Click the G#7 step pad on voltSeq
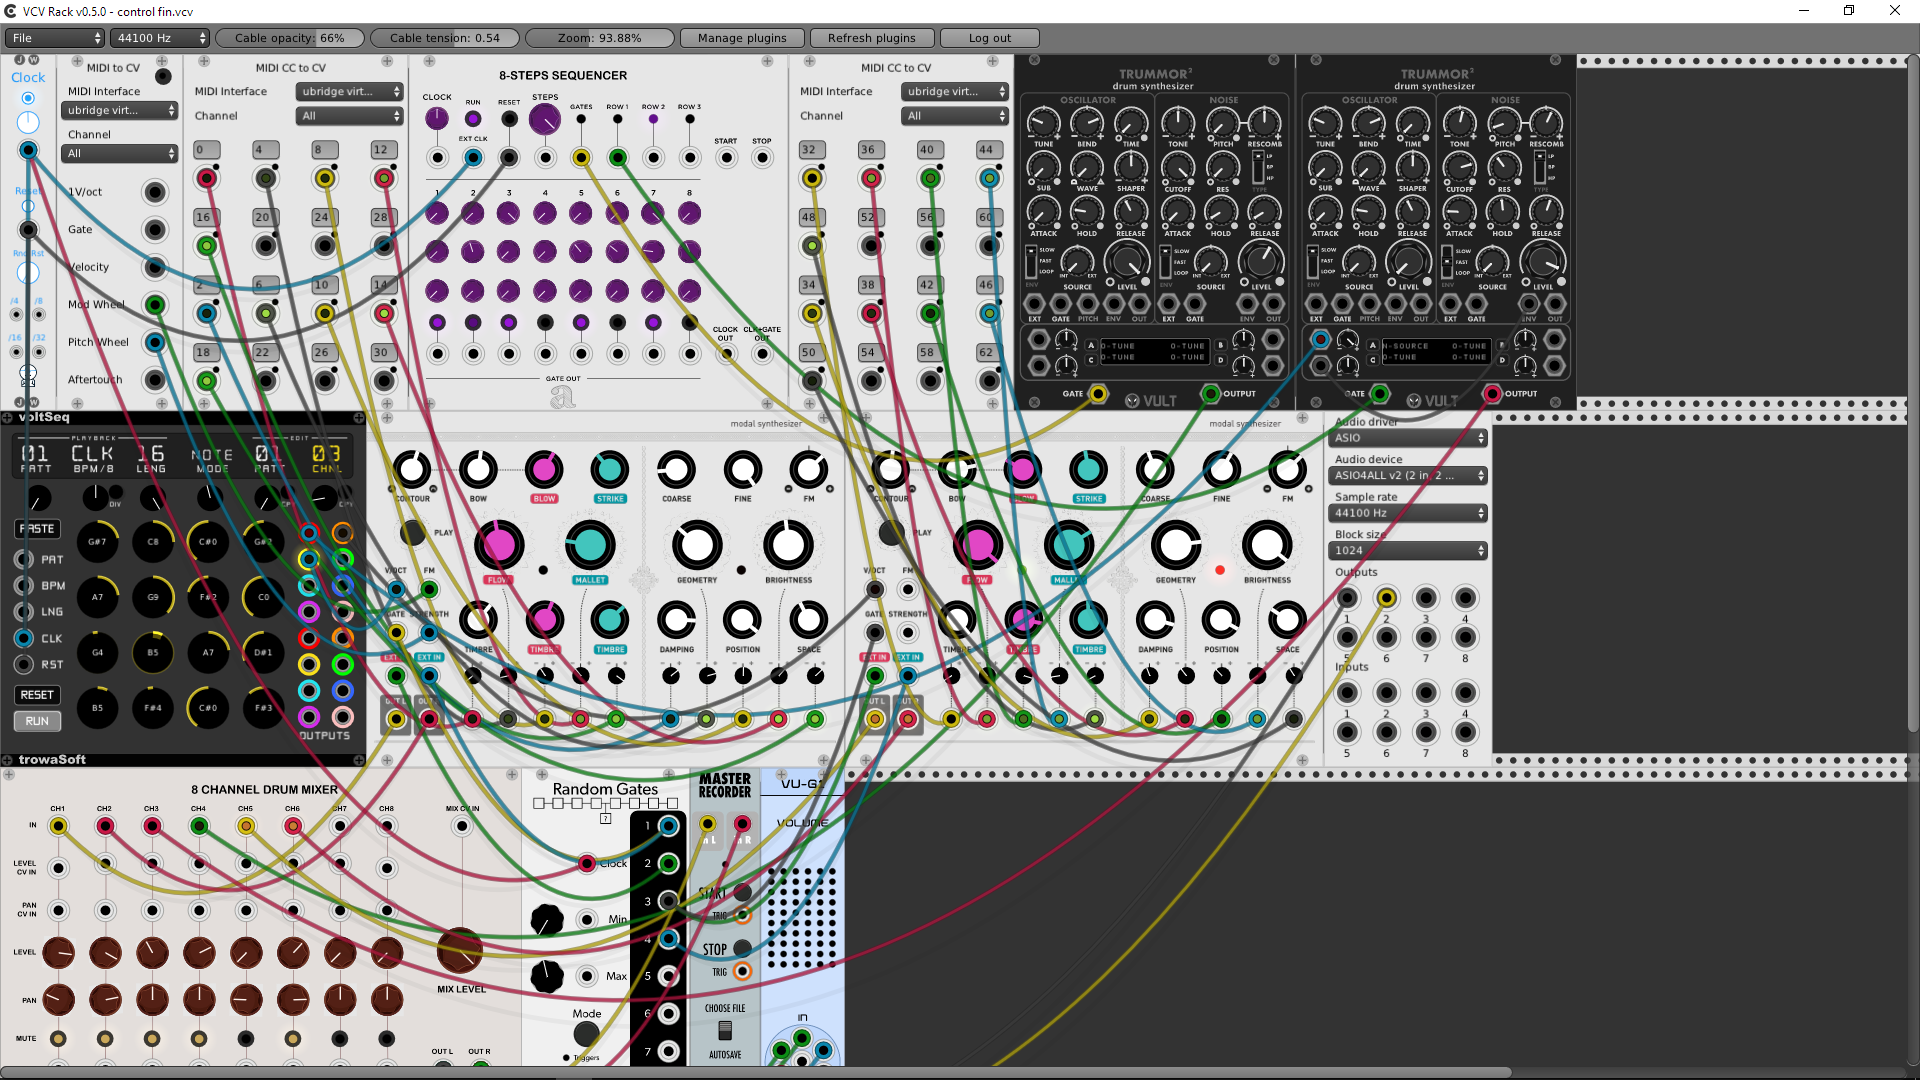 point(97,542)
